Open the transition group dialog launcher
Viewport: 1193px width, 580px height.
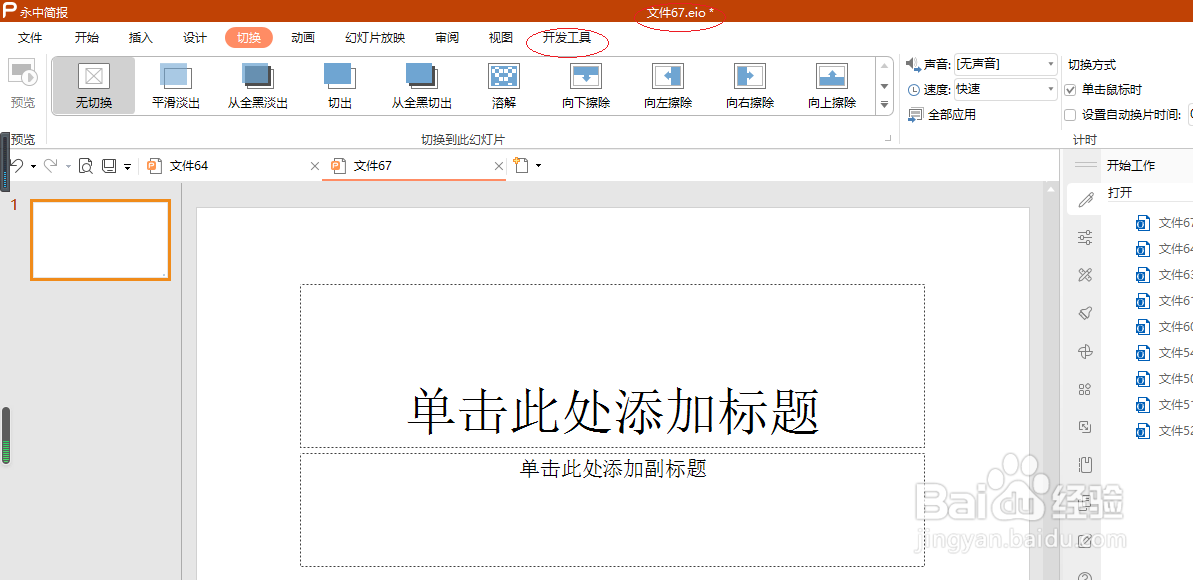[887, 139]
